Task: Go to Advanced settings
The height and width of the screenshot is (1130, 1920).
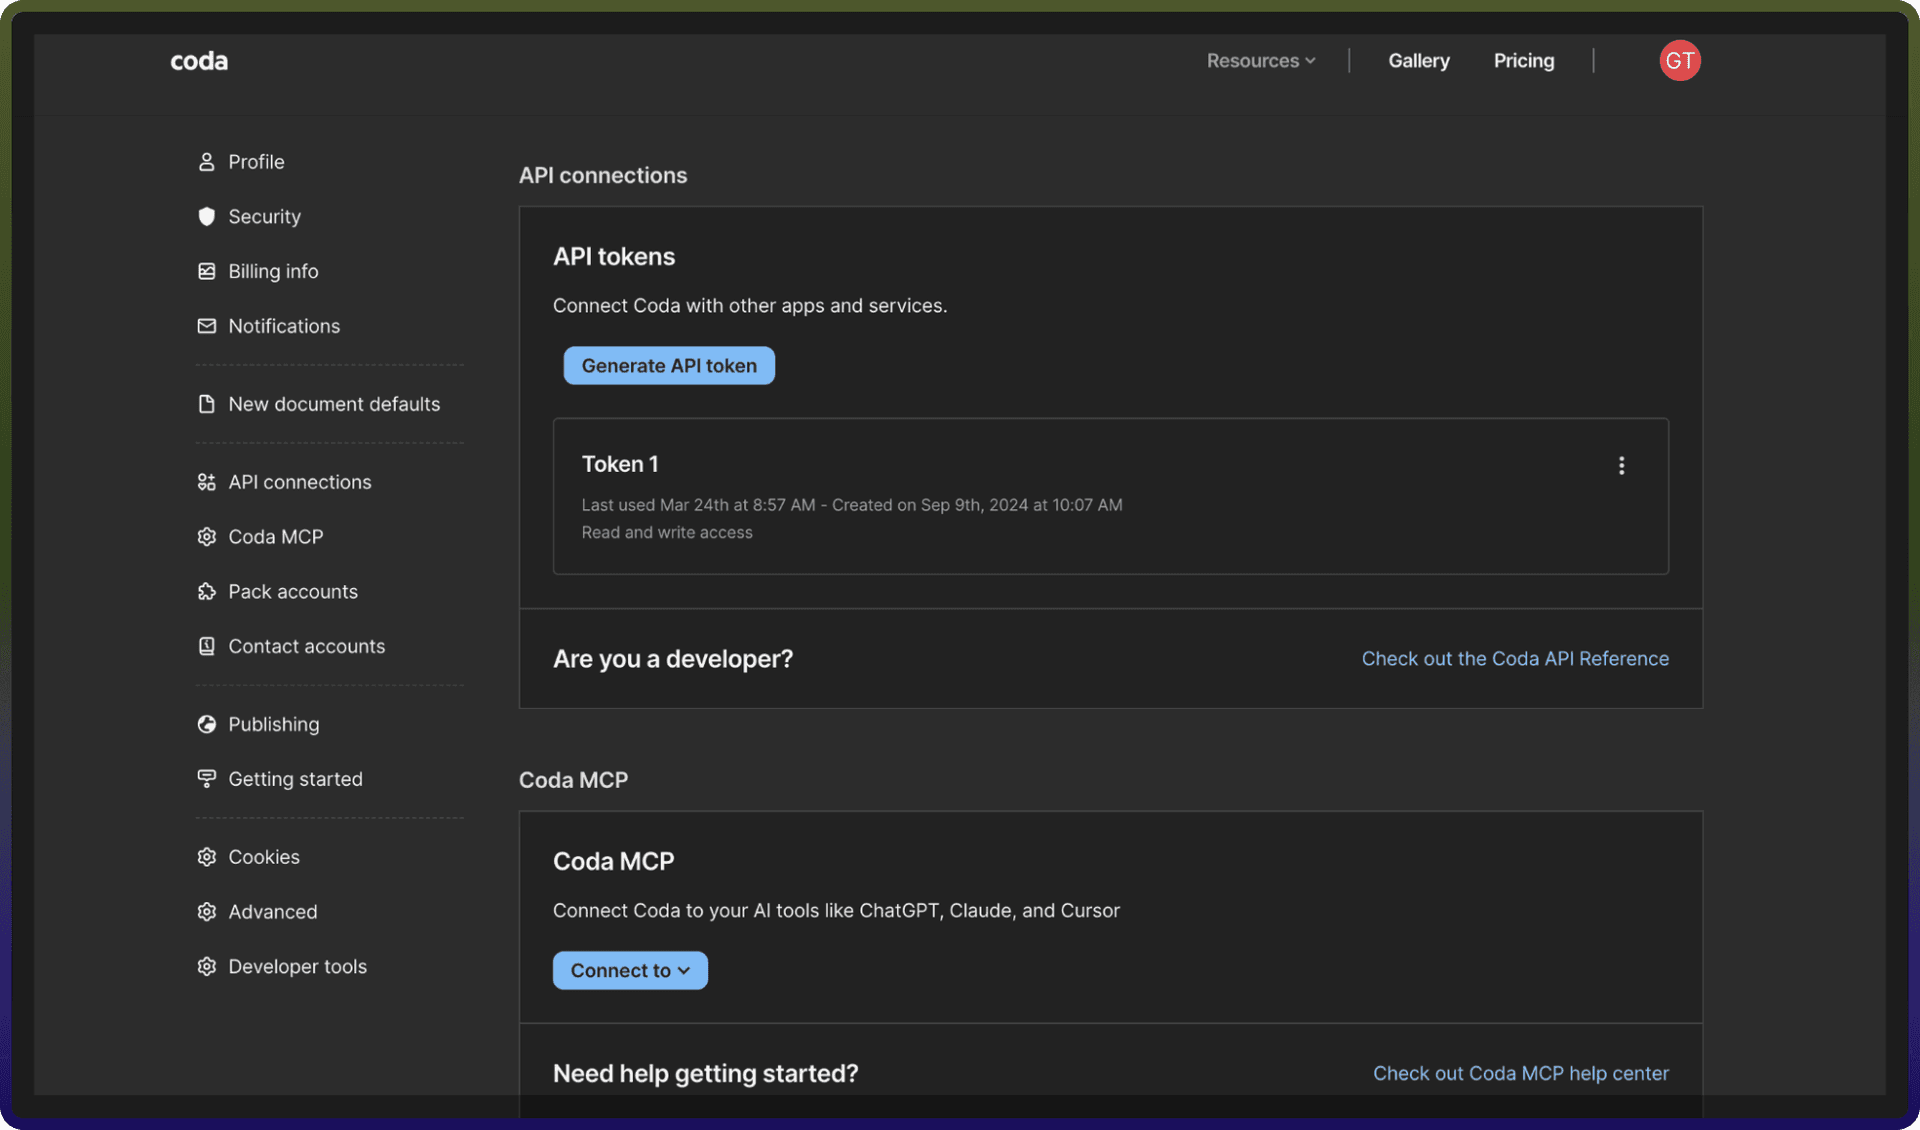Action: point(273,912)
